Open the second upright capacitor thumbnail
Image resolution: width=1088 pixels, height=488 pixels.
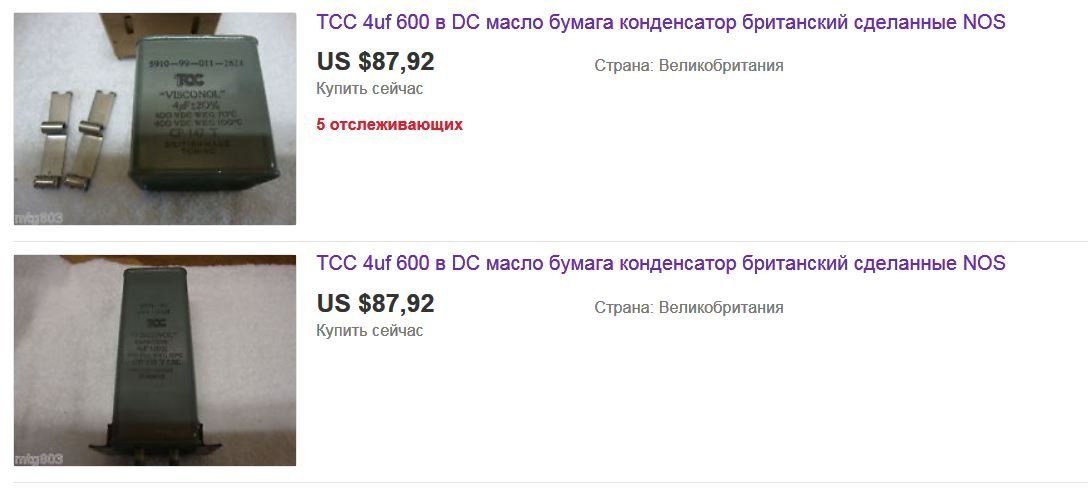[x=155, y=360]
